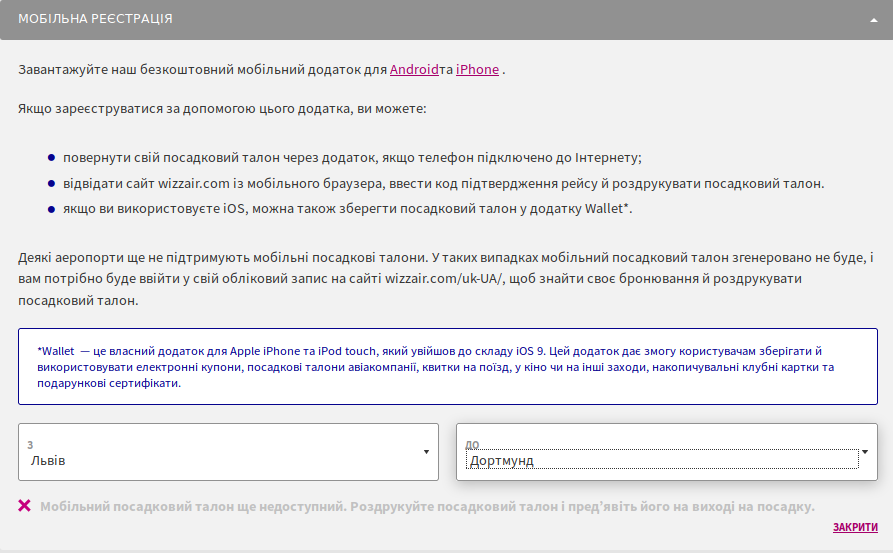Click the bullet dot beside 'відвідати сайт wizzair.com'
Image resolution: width=893 pixels, height=553 pixels.
tap(51, 184)
